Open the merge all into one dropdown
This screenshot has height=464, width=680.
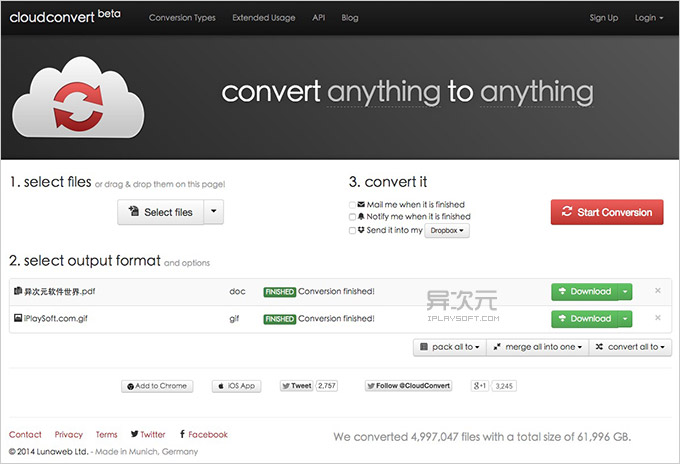tap(537, 347)
